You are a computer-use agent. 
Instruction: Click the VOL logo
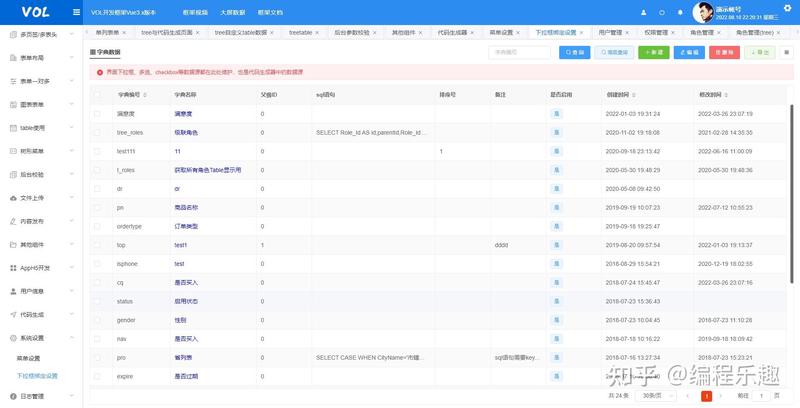35,12
